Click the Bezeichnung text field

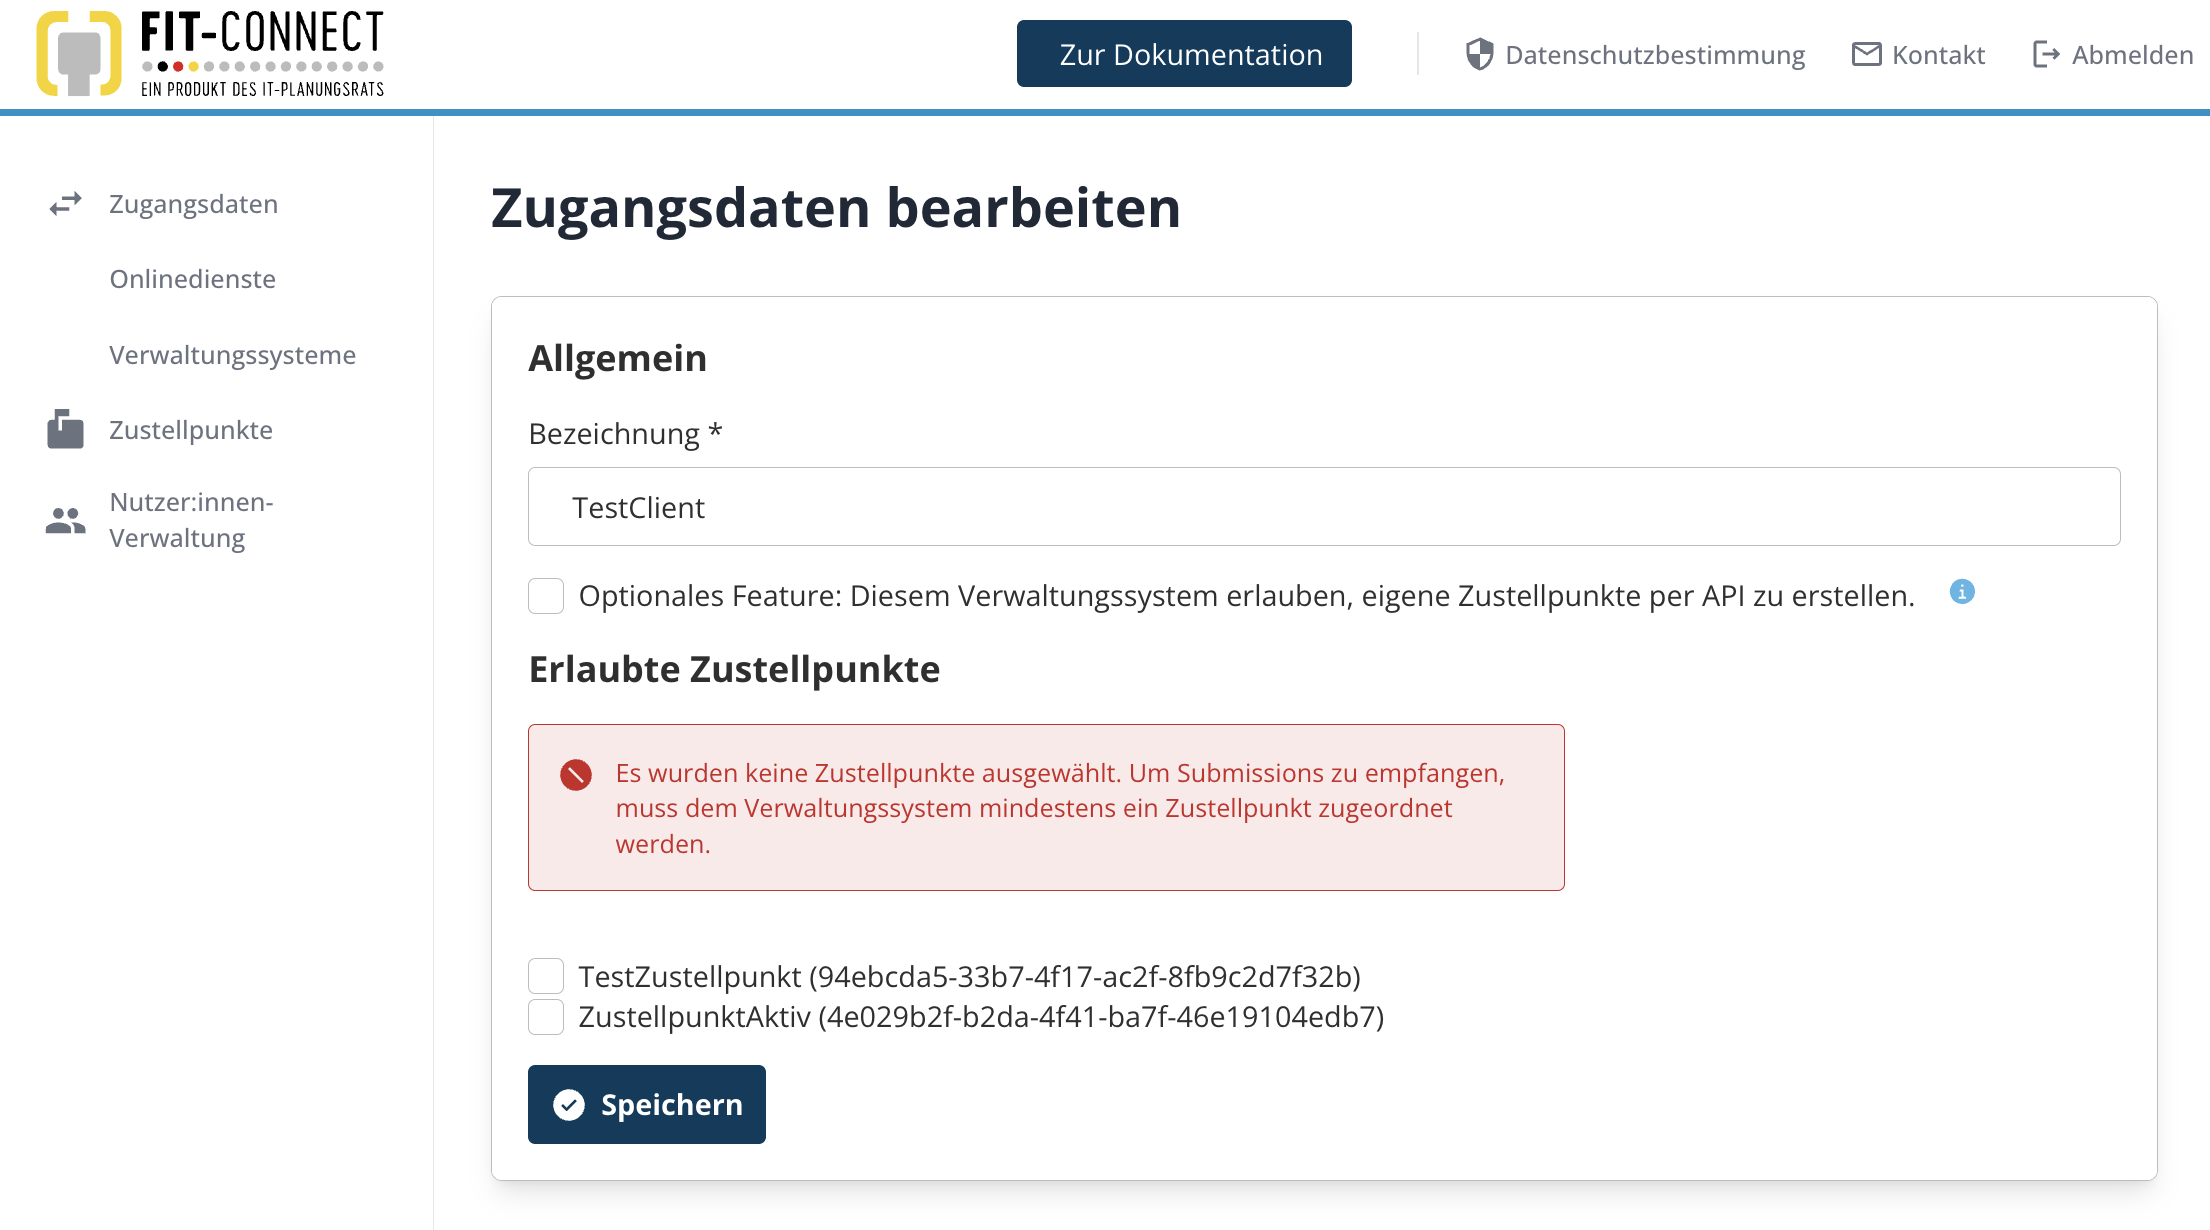point(1323,507)
